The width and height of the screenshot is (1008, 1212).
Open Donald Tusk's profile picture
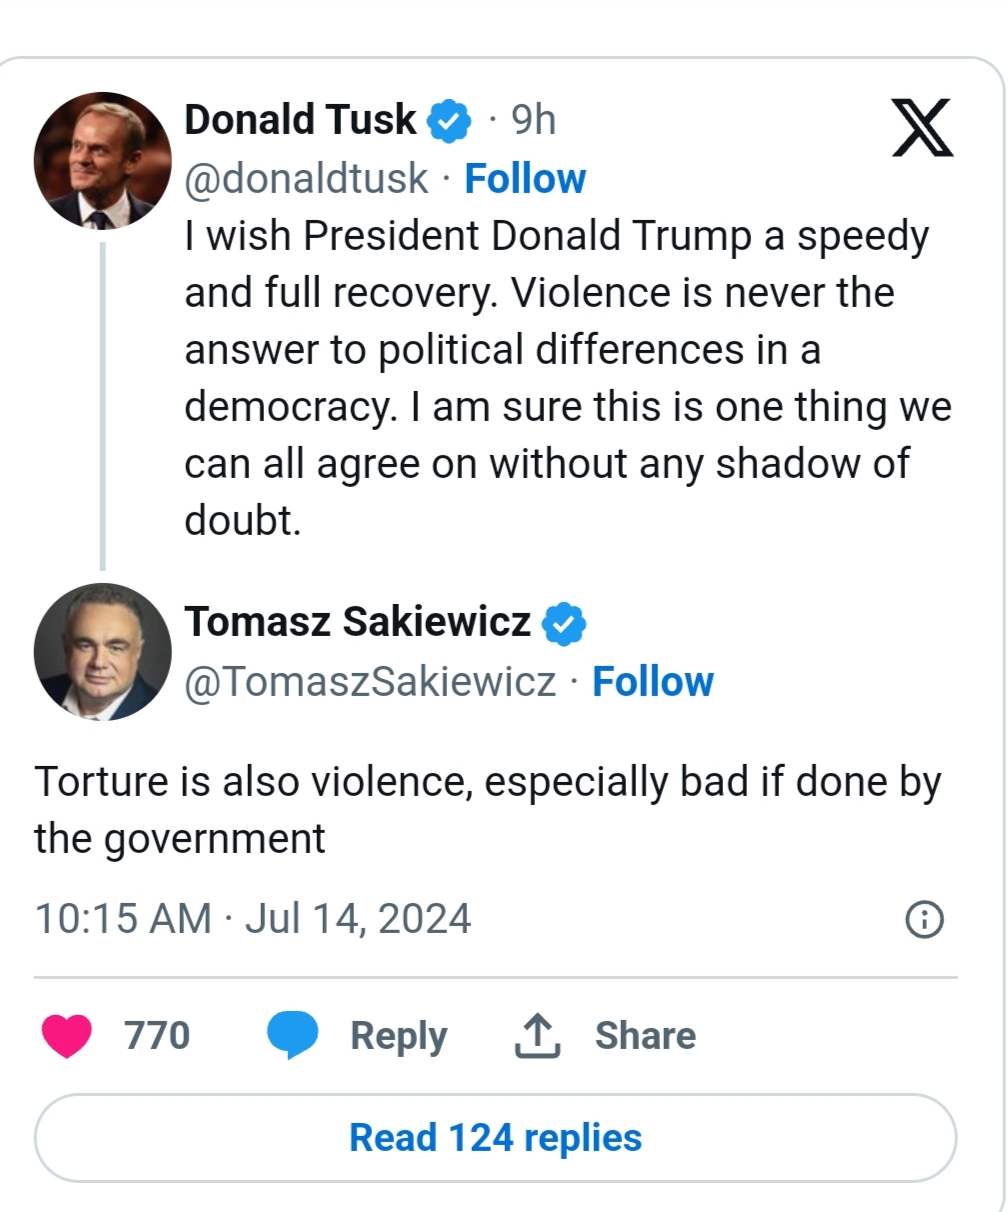click(102, 161)
